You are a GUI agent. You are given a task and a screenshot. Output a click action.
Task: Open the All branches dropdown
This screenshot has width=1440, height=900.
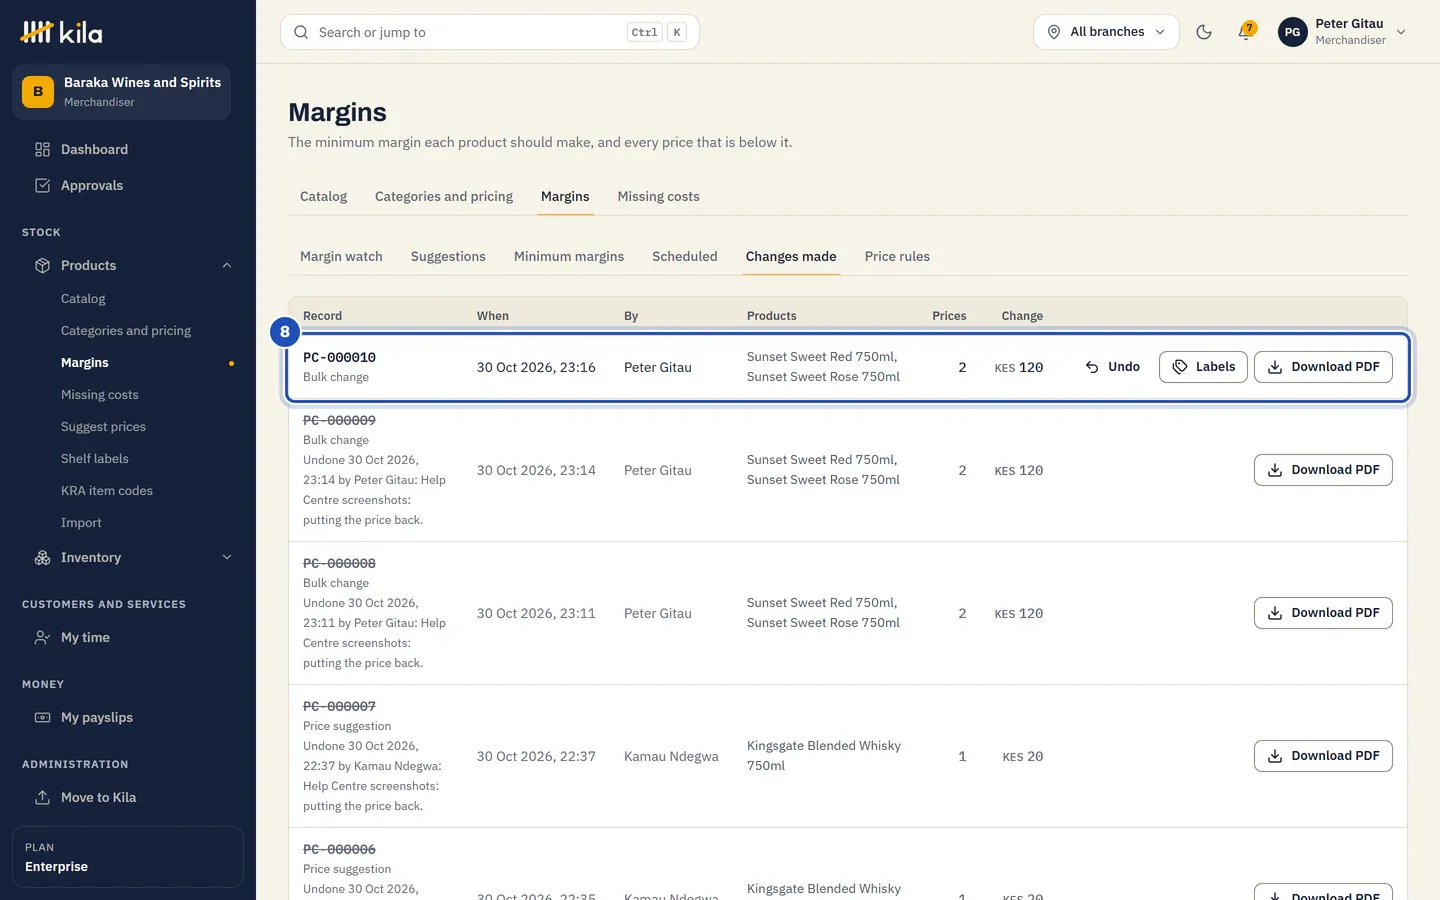(1106, 32)
